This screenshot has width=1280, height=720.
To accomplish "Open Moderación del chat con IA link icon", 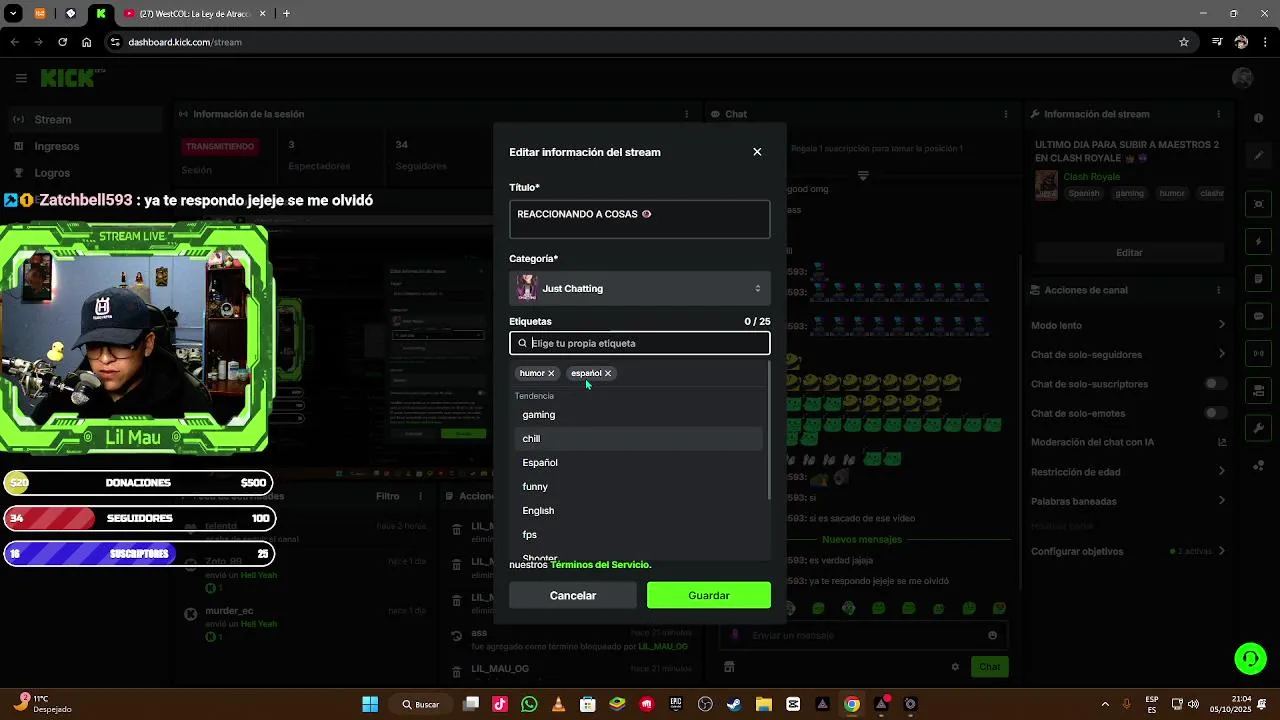I will 1222,442.
